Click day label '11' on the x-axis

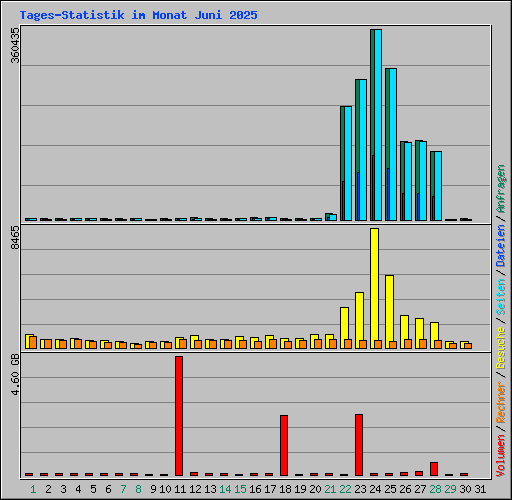click(x=180, y=489)
